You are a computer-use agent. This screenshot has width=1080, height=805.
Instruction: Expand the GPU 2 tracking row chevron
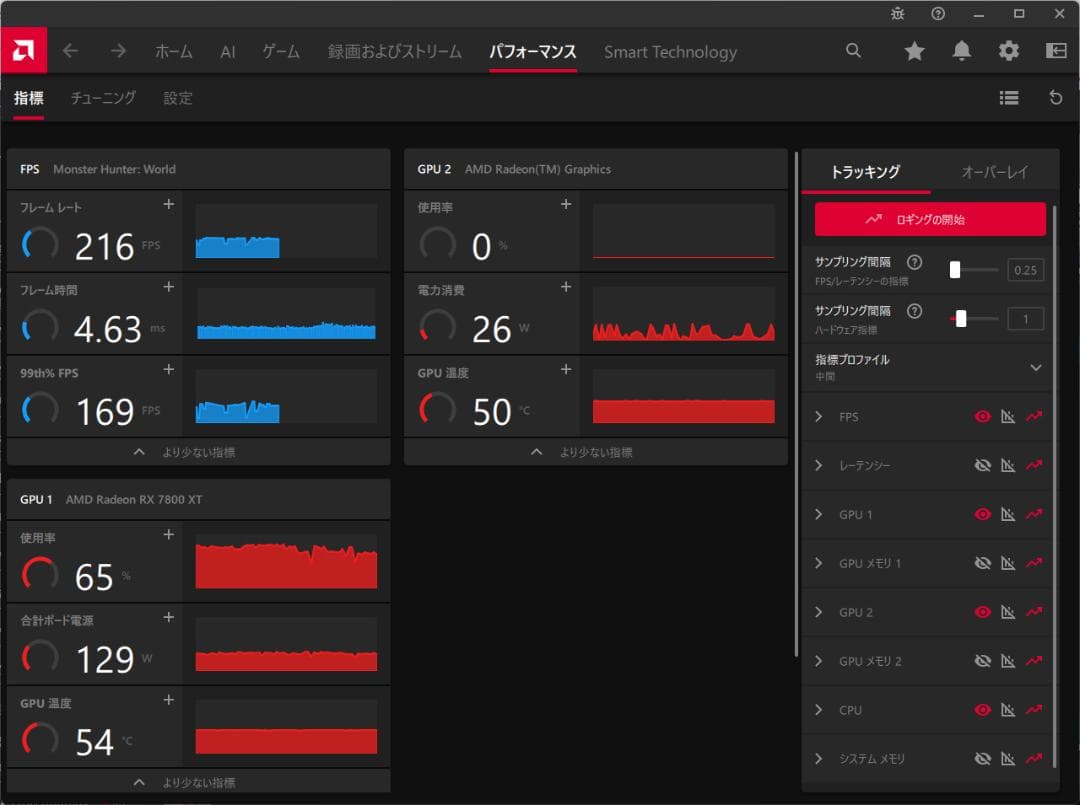coord(818,612)
